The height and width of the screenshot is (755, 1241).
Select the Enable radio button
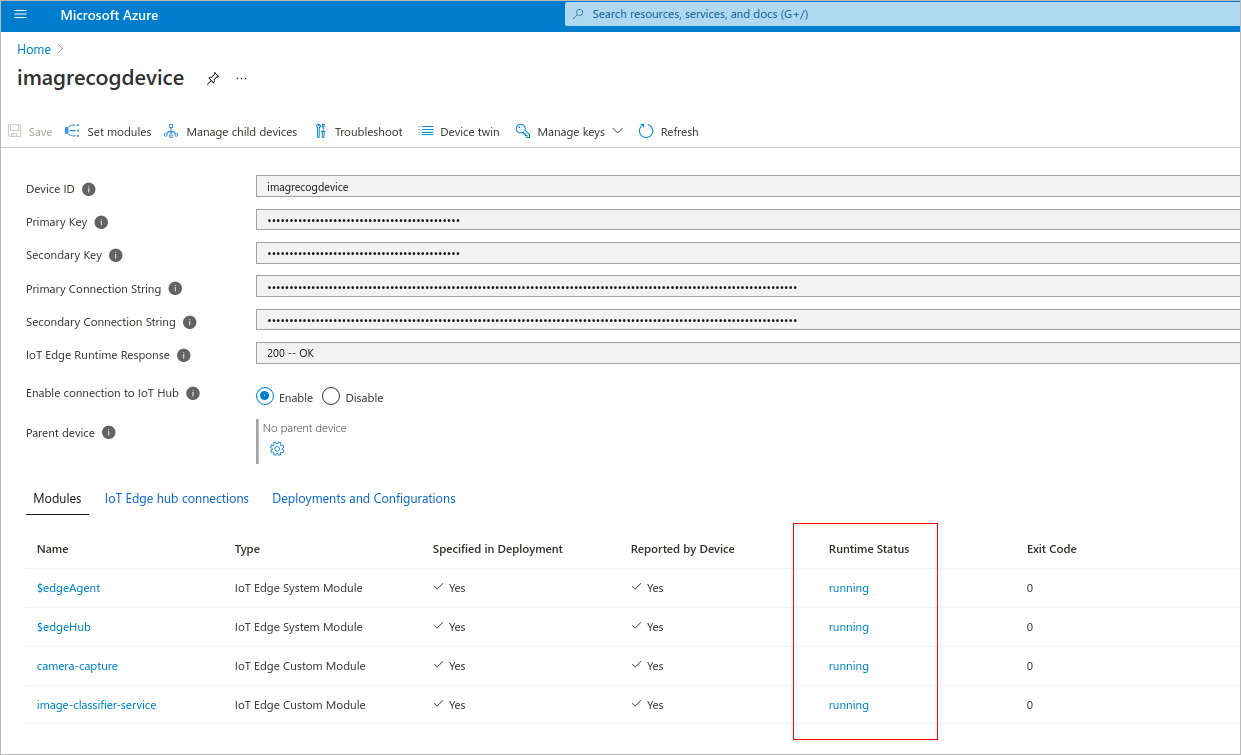click(x=265, y=396)
